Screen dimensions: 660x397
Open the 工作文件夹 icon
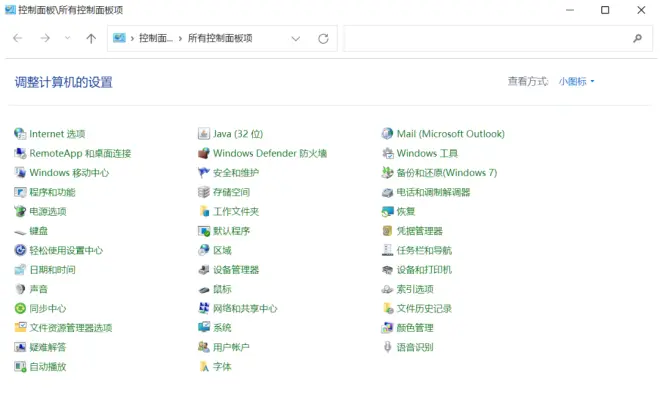pyautogui.click(x=204, y=211)
